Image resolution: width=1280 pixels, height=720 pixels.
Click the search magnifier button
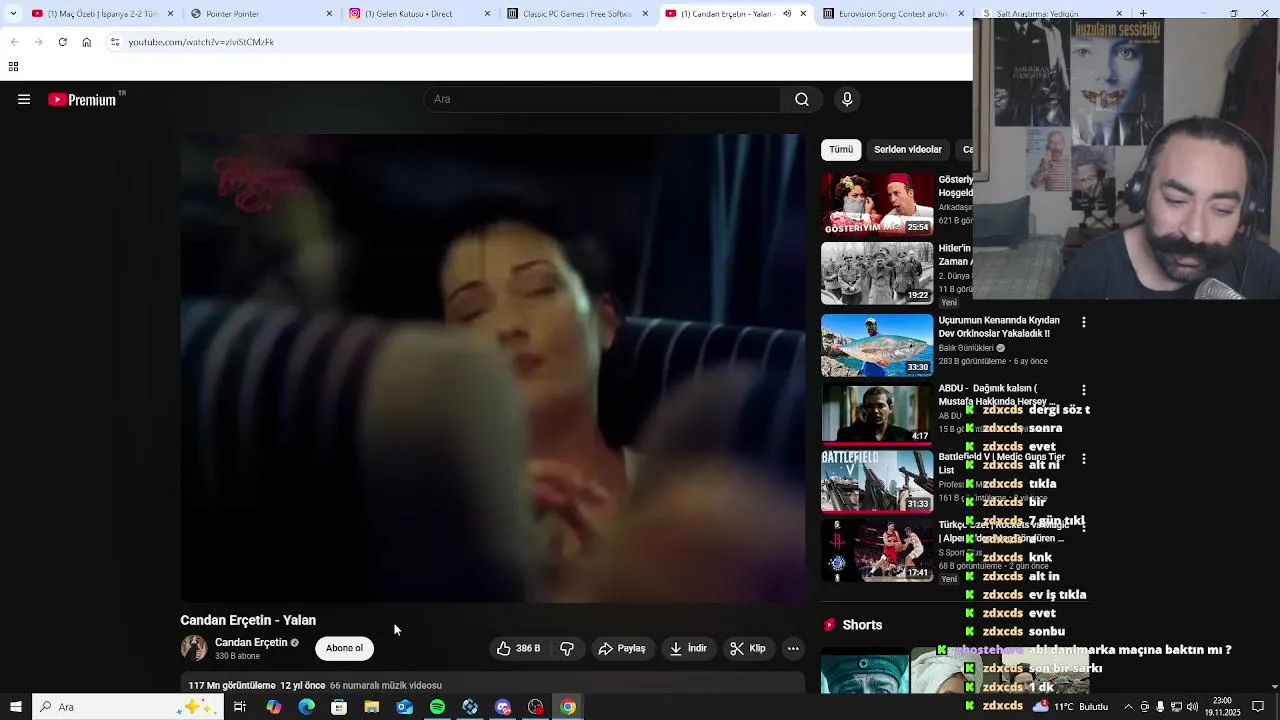point(801,99)
